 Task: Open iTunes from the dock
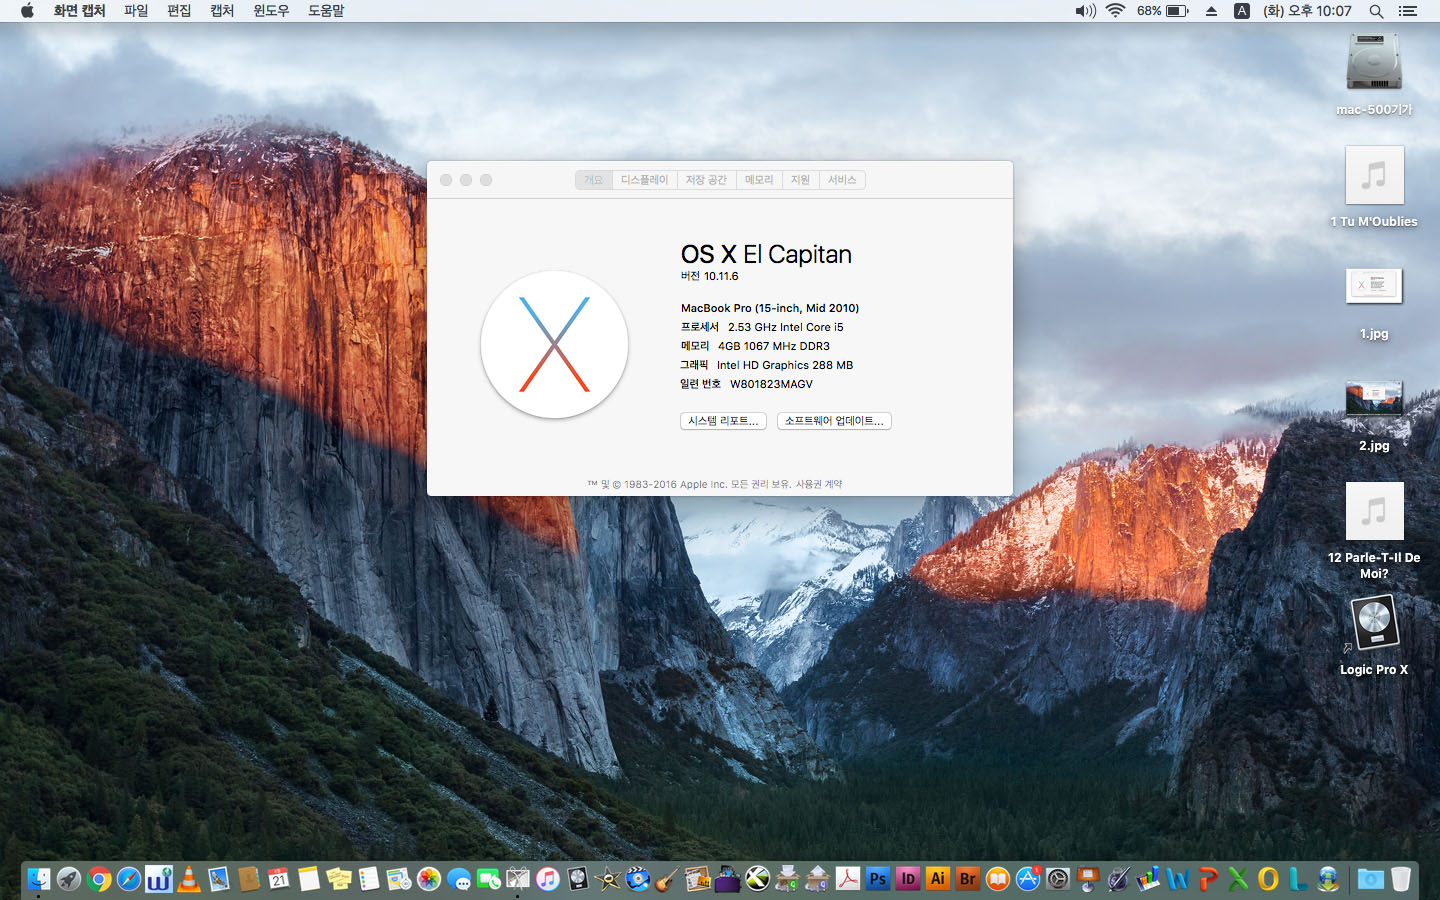click(548, 879)
